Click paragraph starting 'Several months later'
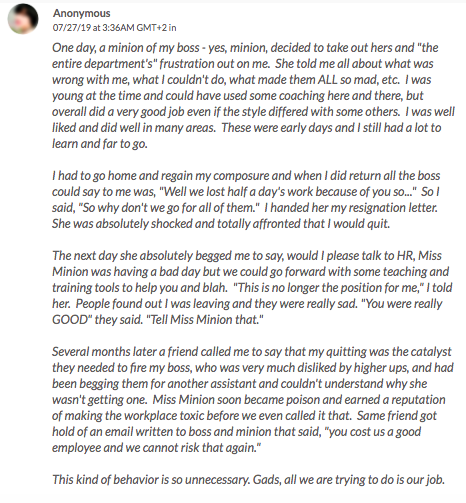Viewport: 466px width, 503px height. coord(253,400)
